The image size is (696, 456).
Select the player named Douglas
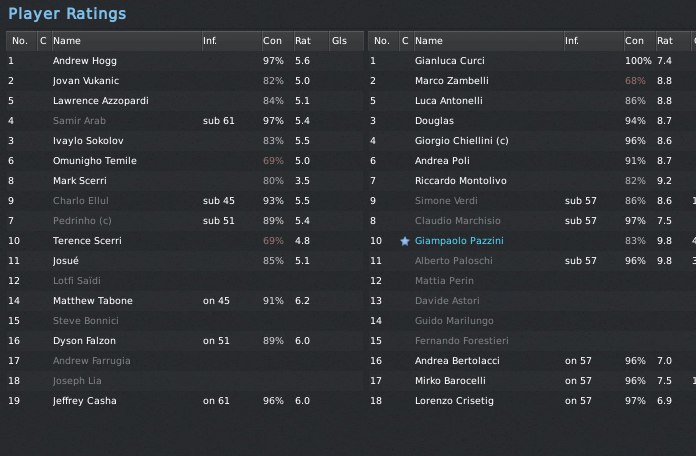(x=434, y=121)
